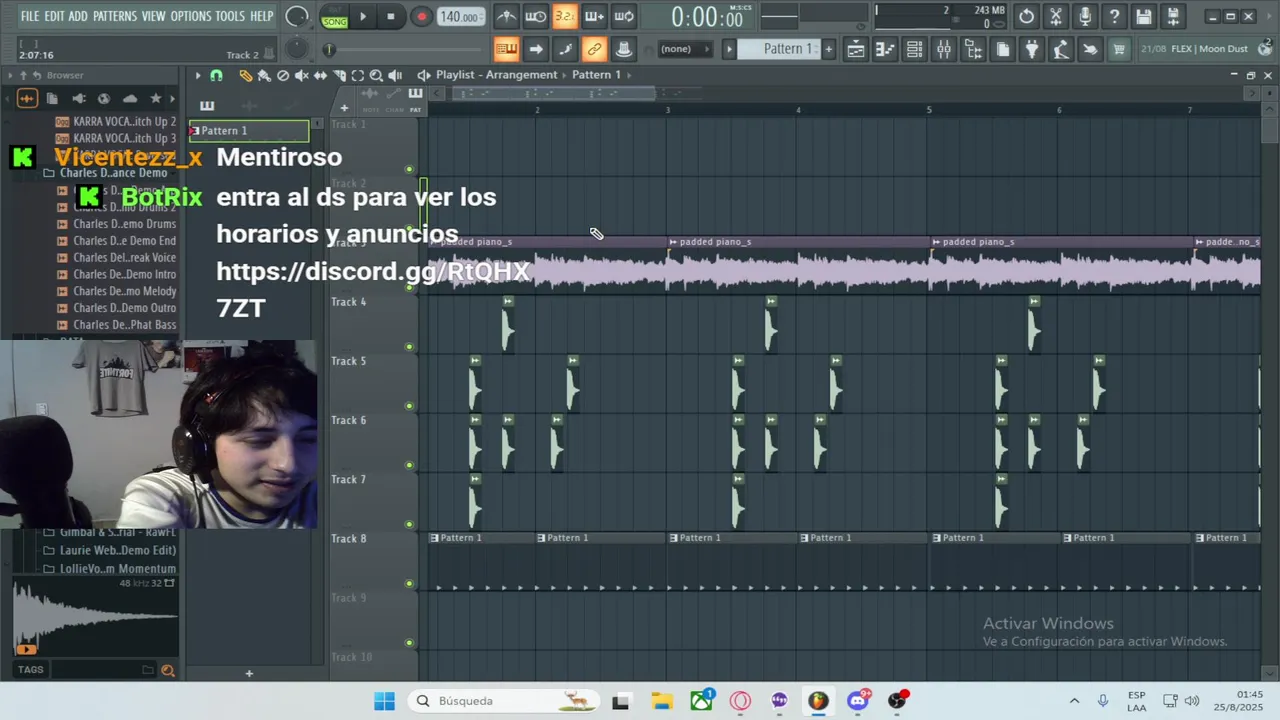This screenshot has width=1280, height=720.
Task: Open the plugin picker icon
Action: [1032, 49]
